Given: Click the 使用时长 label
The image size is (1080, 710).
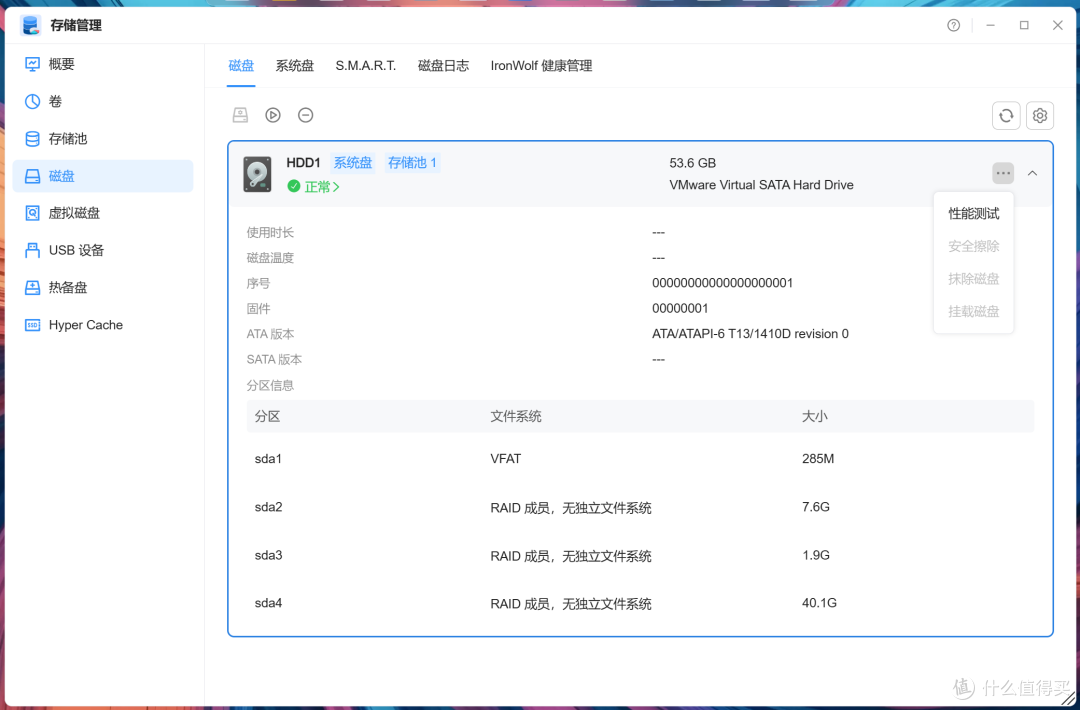Looking at the screenshot, I should [x=270, y=233].
